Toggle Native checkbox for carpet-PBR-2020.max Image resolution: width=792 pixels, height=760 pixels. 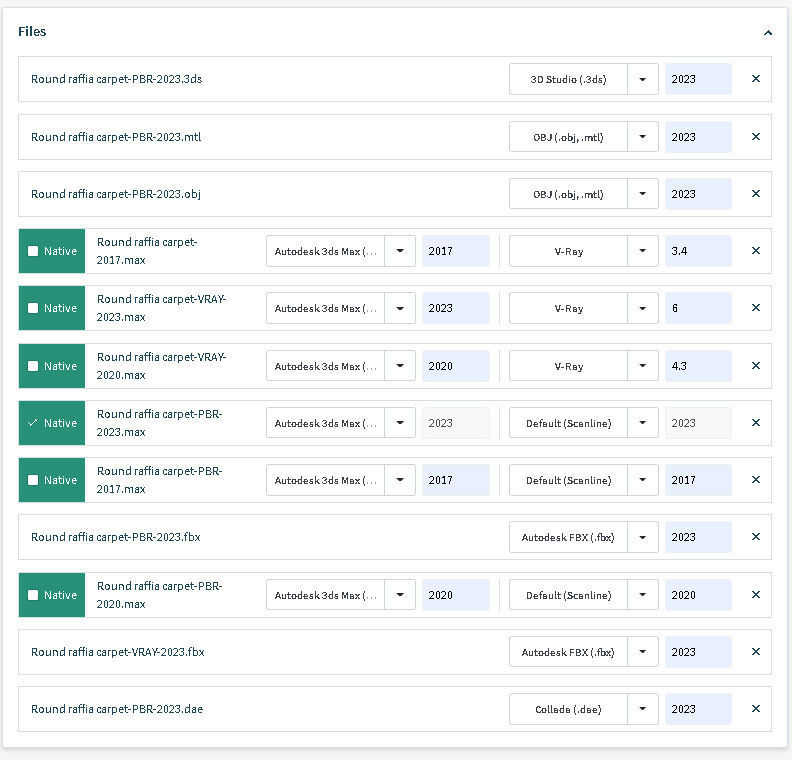33,595
